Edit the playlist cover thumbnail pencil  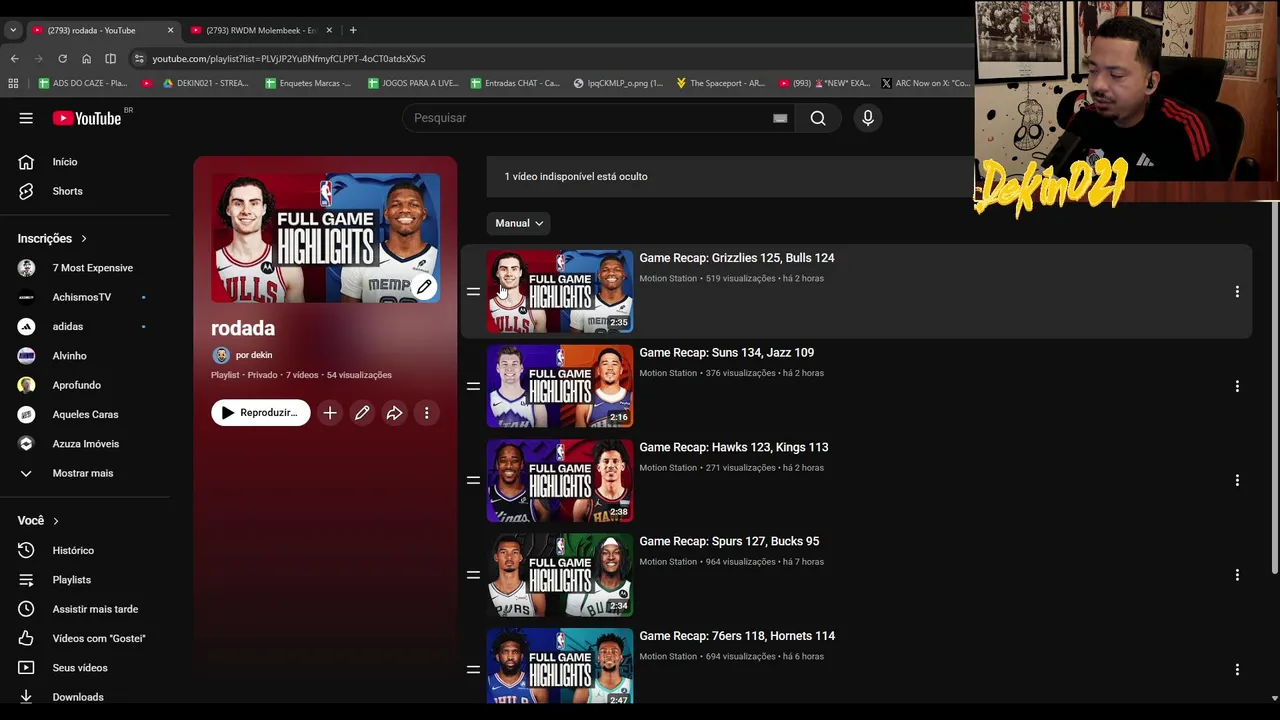[424, 287]
